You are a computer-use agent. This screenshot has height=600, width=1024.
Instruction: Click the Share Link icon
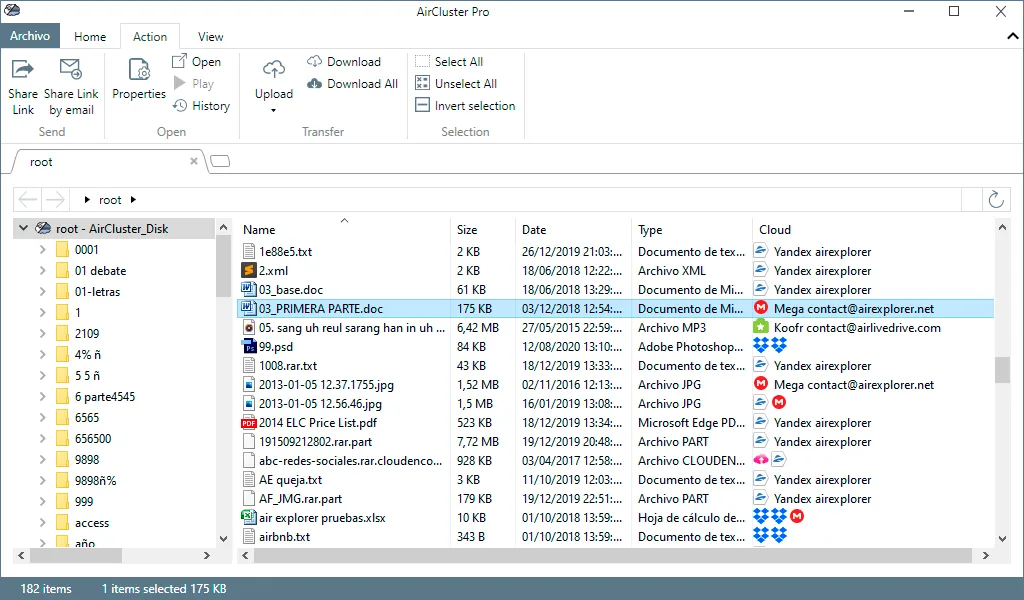[x=23, y=69]
